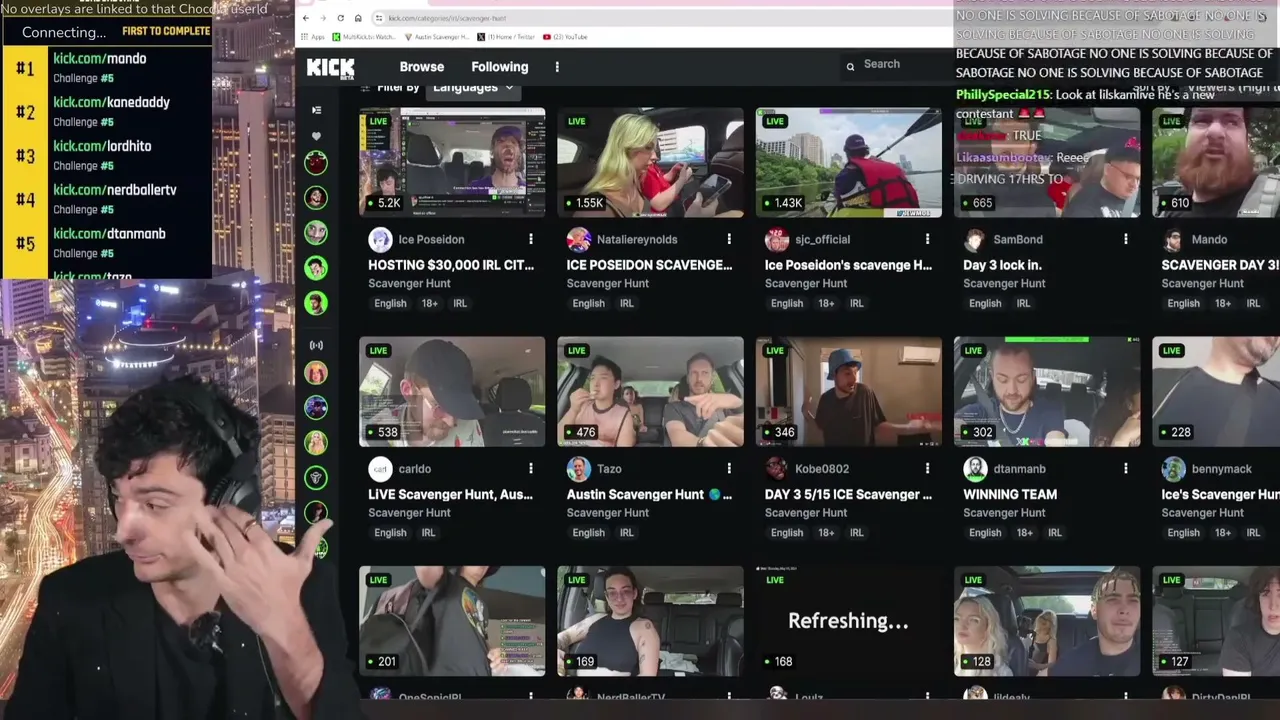Open options menu for SamBond card
The image size is (1280, 720).
[1125, 239]
